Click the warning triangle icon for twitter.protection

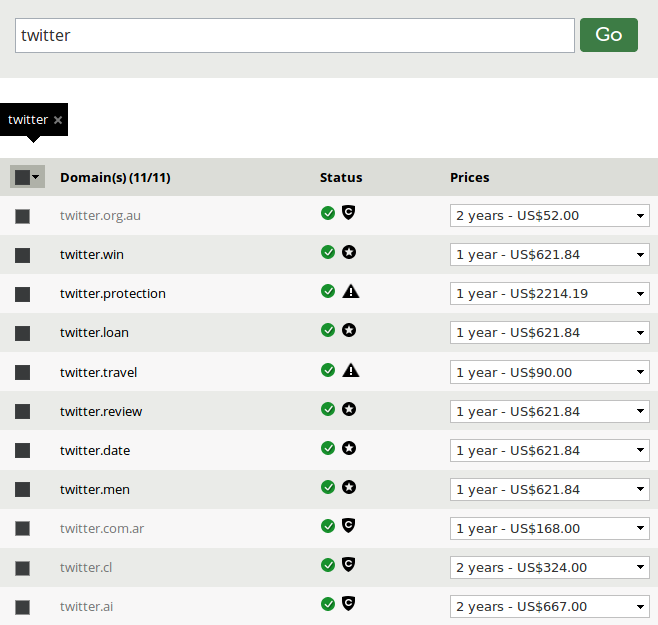coord(350,291)
